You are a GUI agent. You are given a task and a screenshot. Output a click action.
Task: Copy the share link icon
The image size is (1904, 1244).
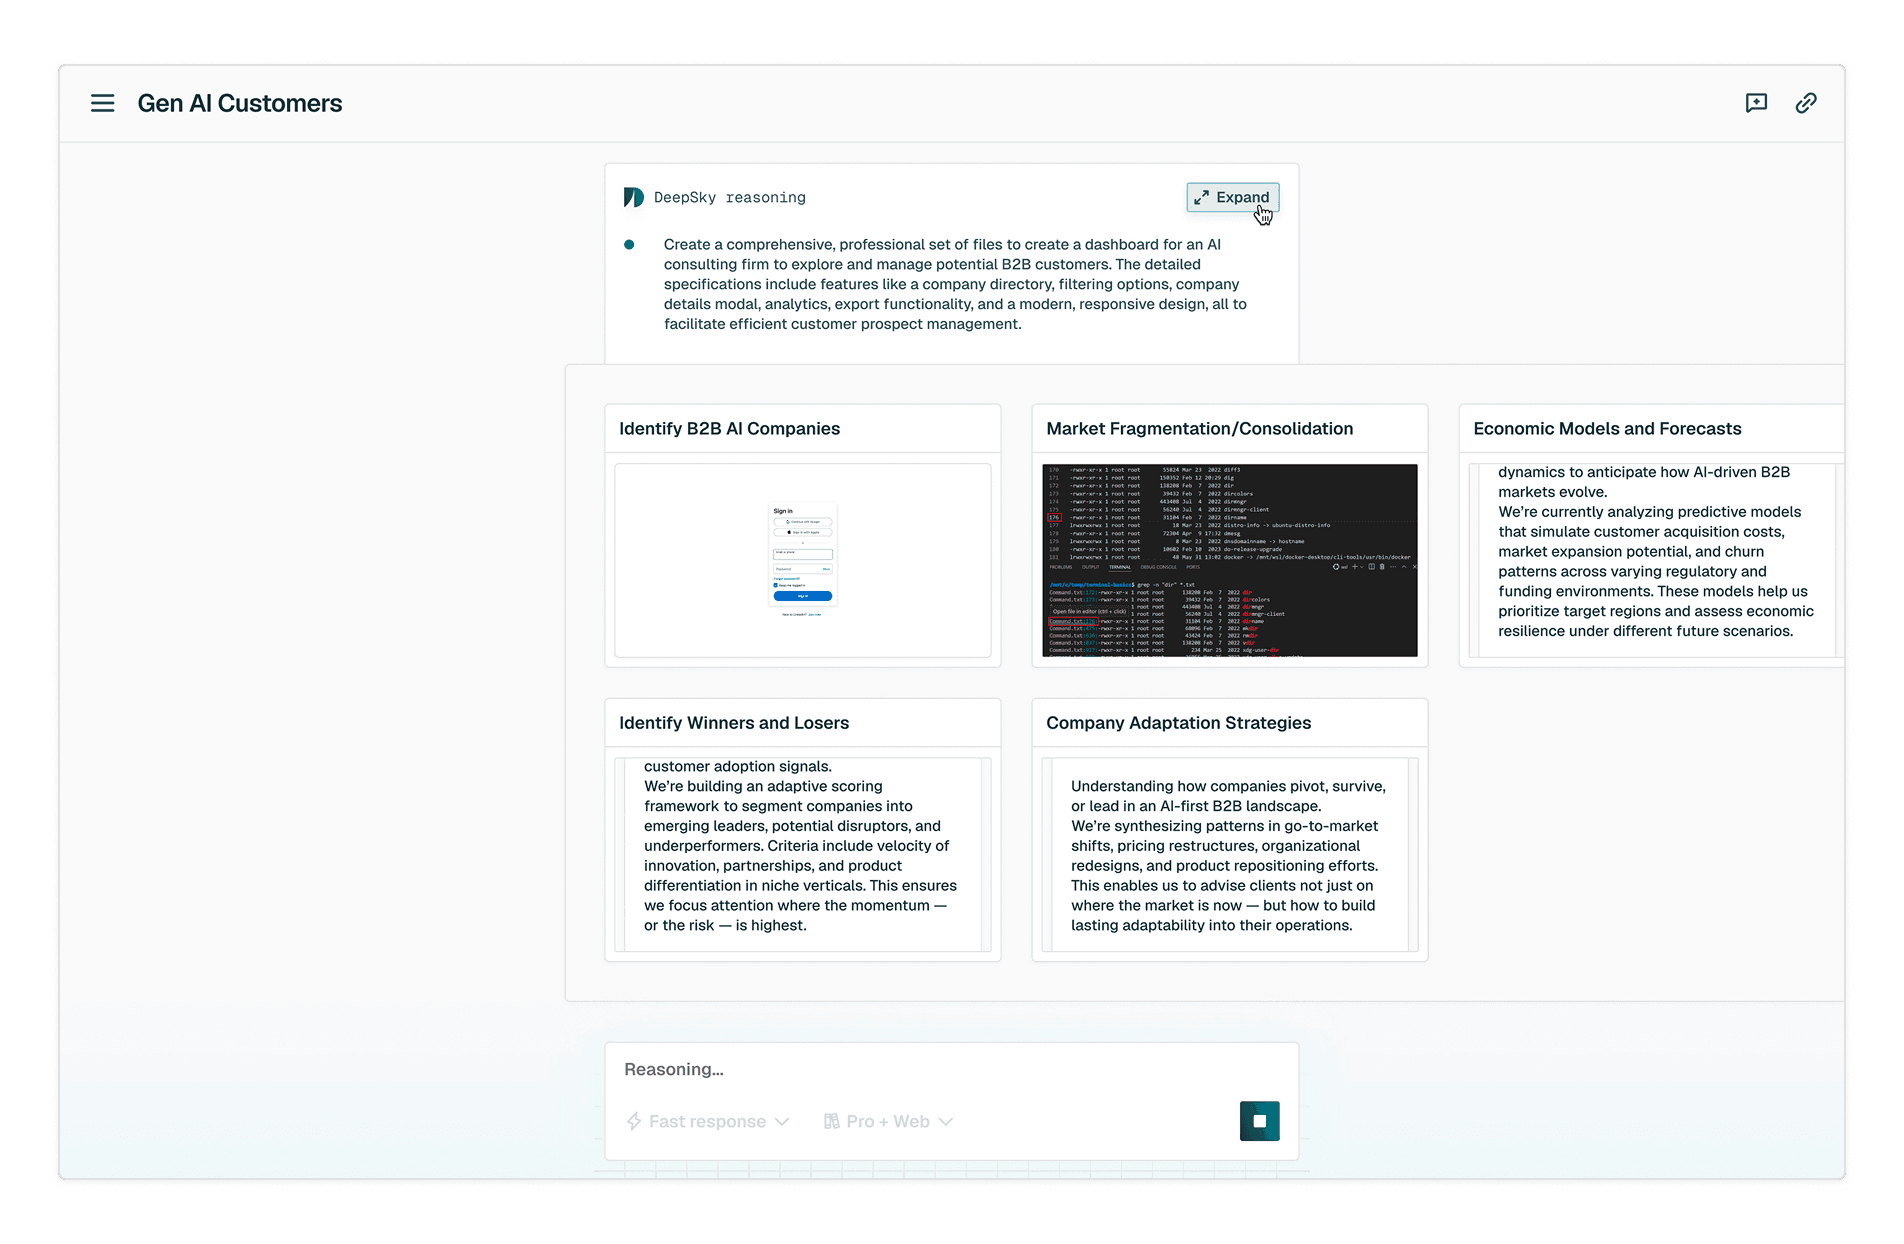tap(1806, 103)
